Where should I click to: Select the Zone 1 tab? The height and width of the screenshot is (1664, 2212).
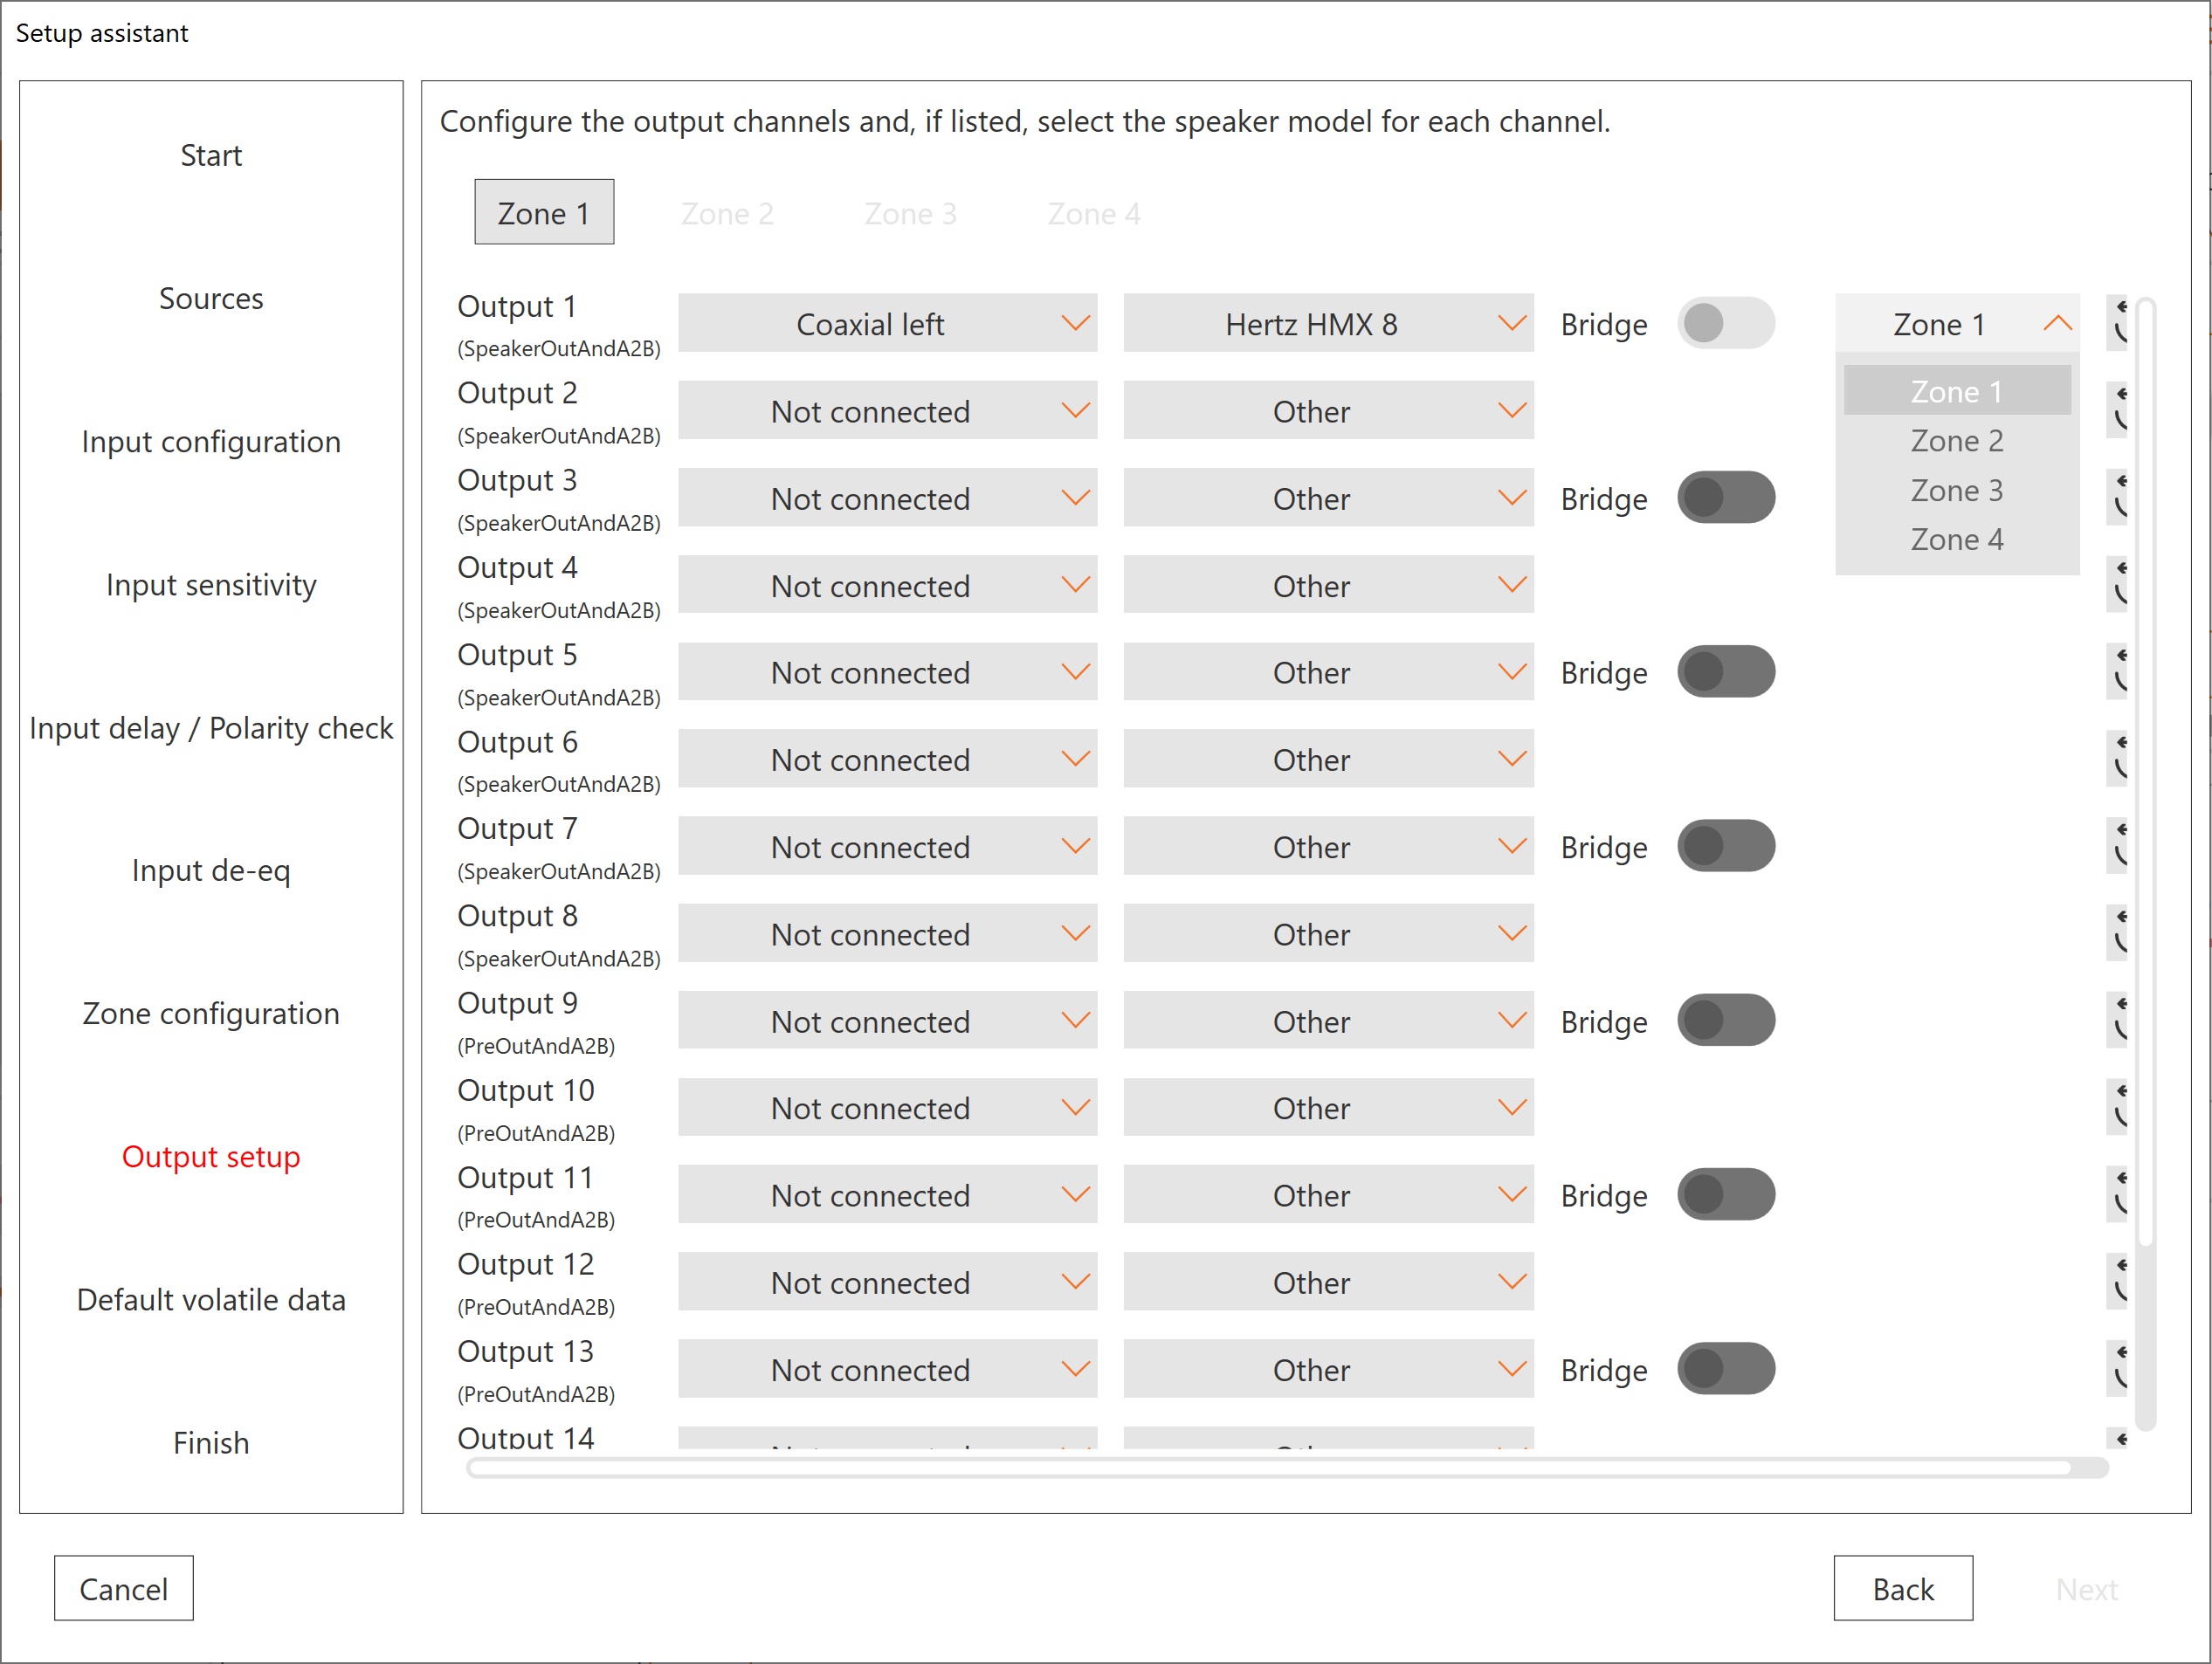click(x=544, y=212)
